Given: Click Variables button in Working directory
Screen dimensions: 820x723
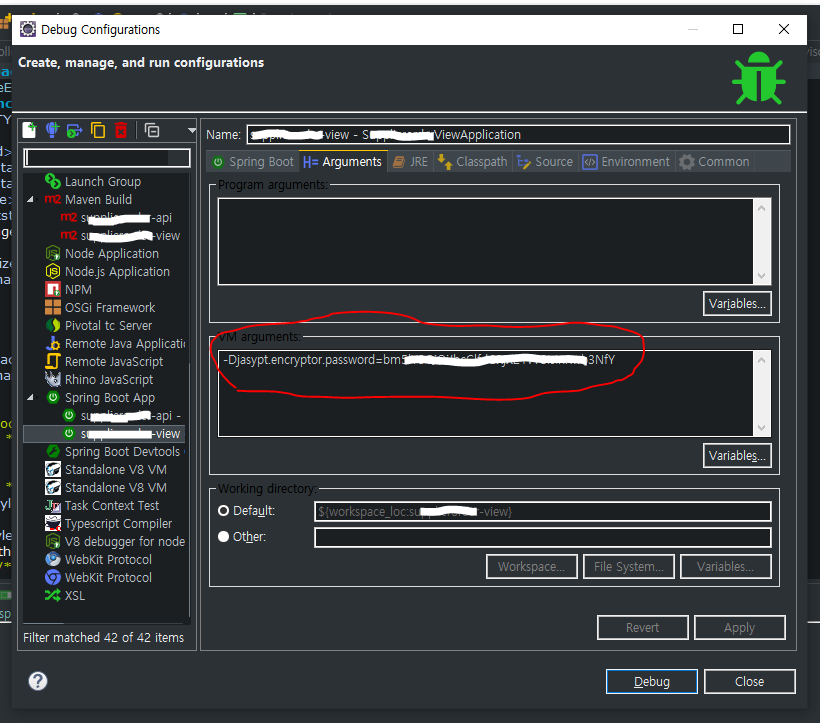Looking at the screenshot, I should (x=725, y=567).
